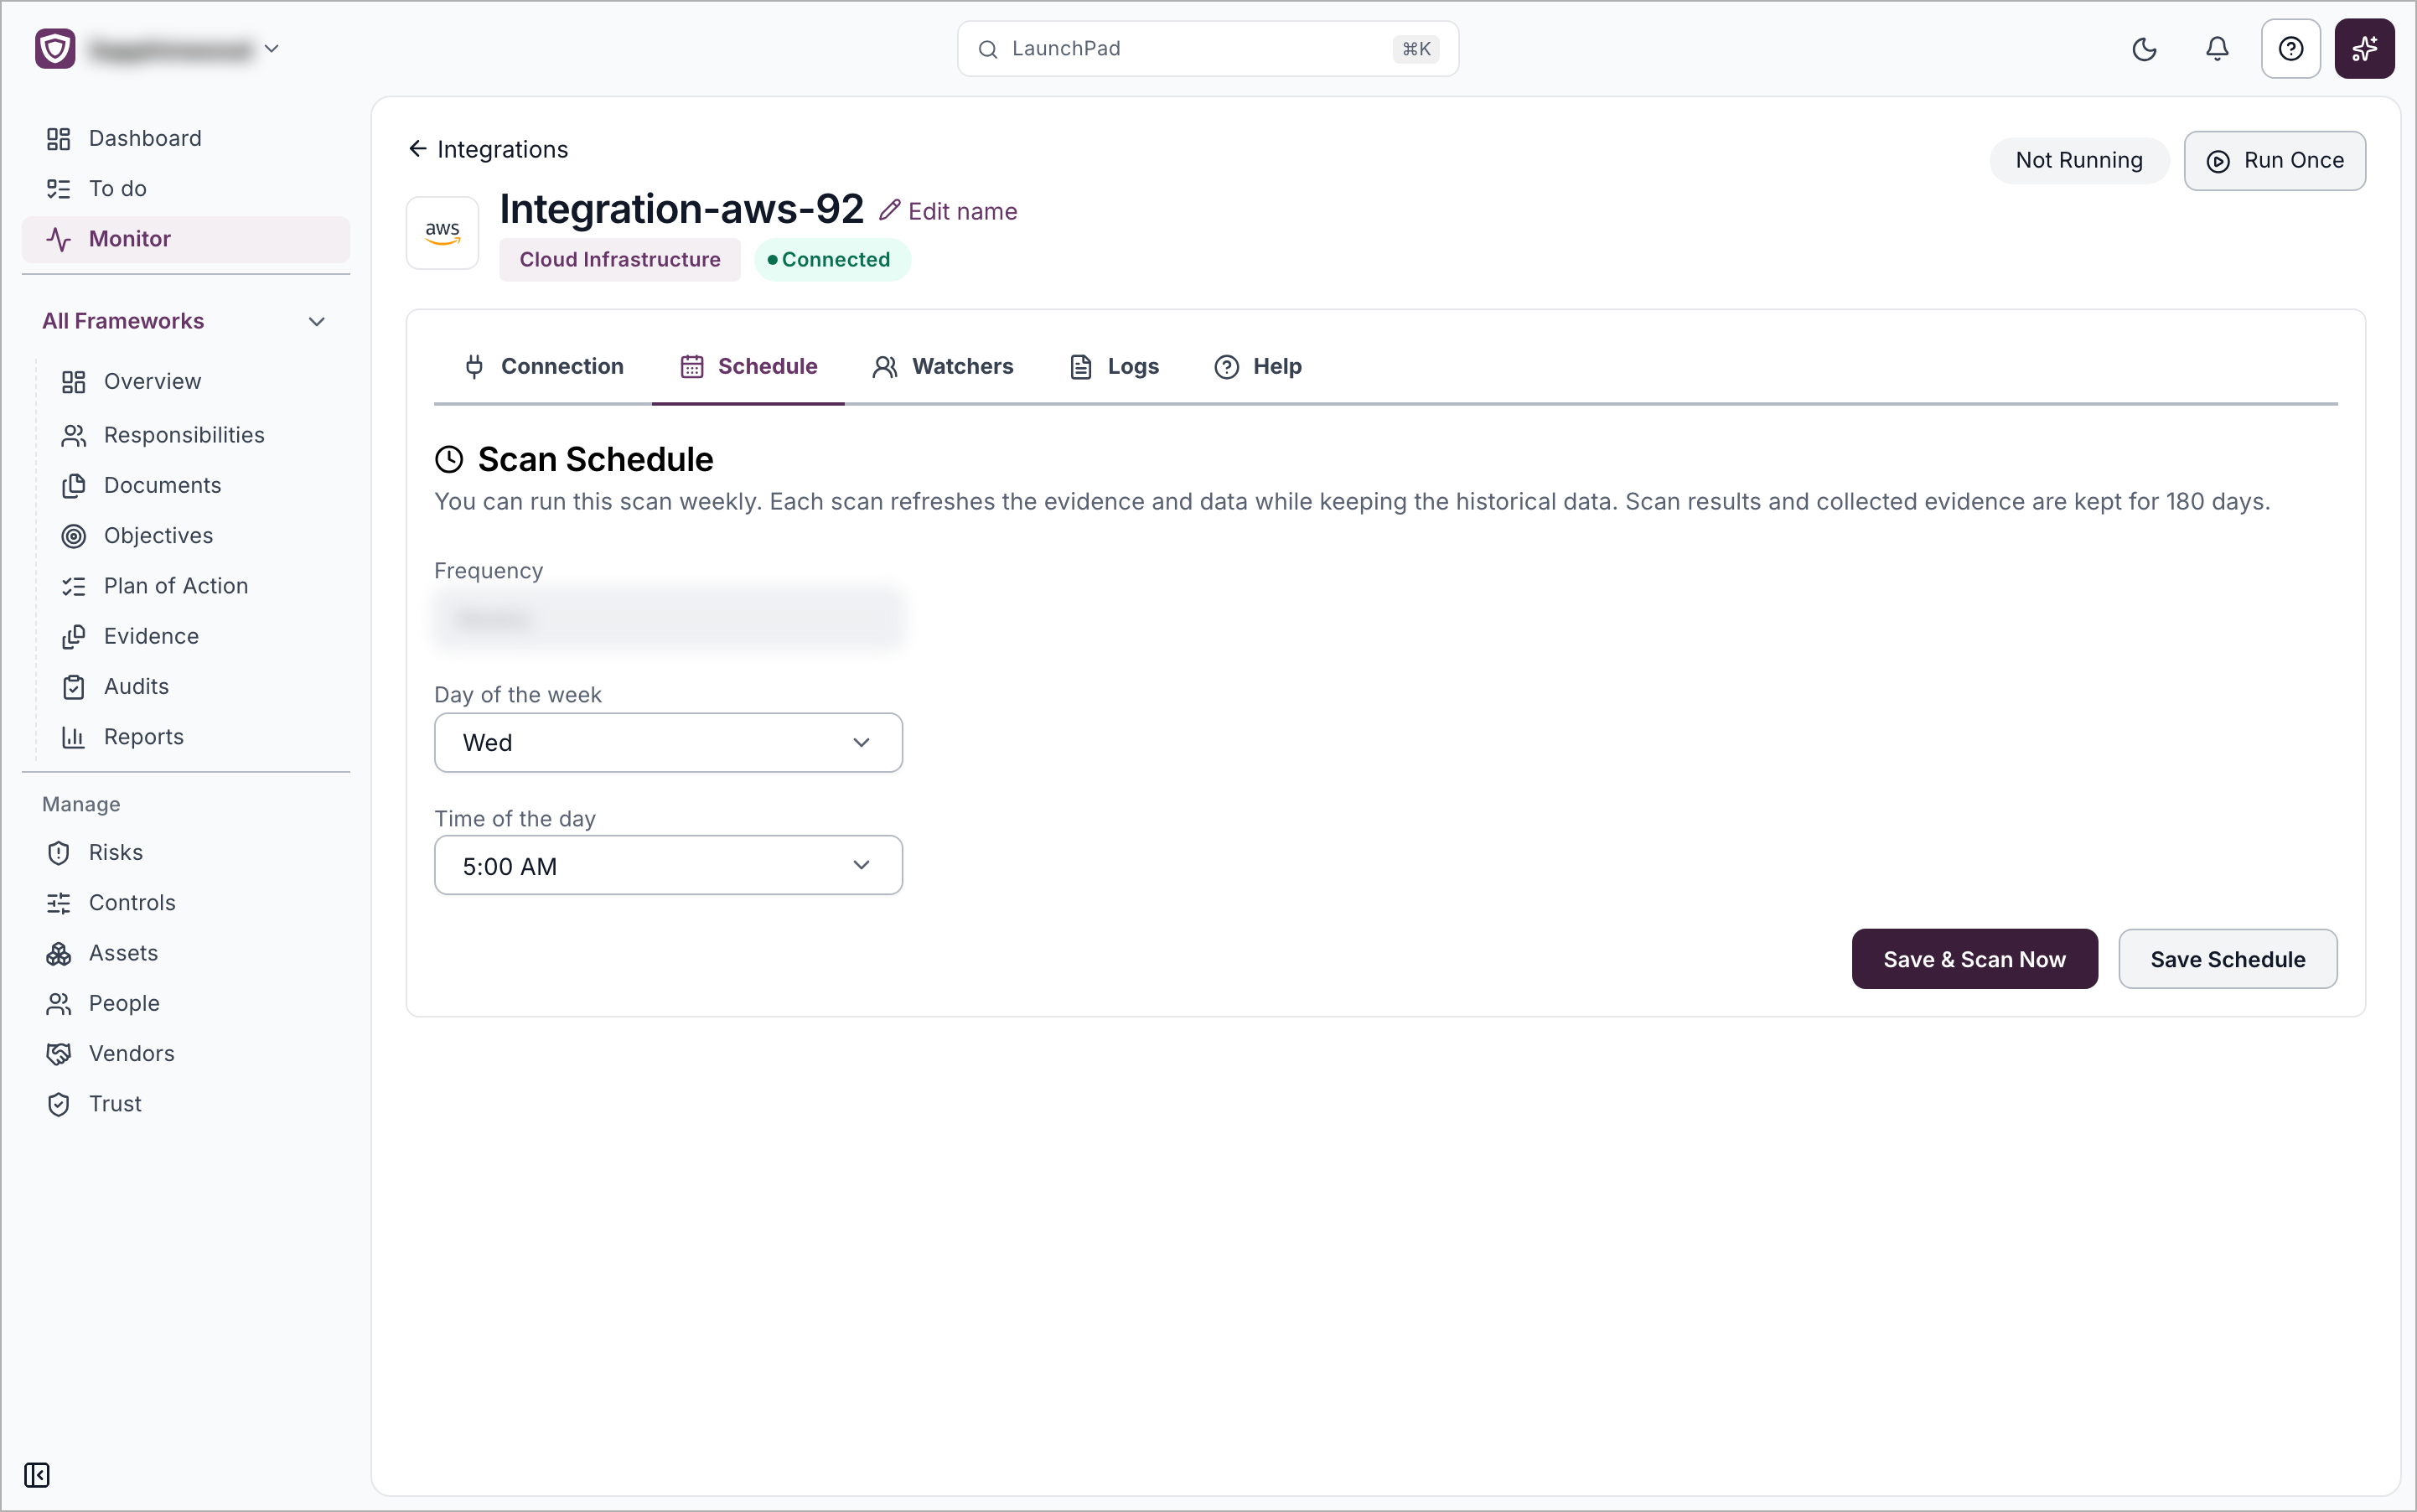Click the To do checklist icon
This screenshot has width=2417, height=1512.
pyautogui.click(x=58, y=188)
